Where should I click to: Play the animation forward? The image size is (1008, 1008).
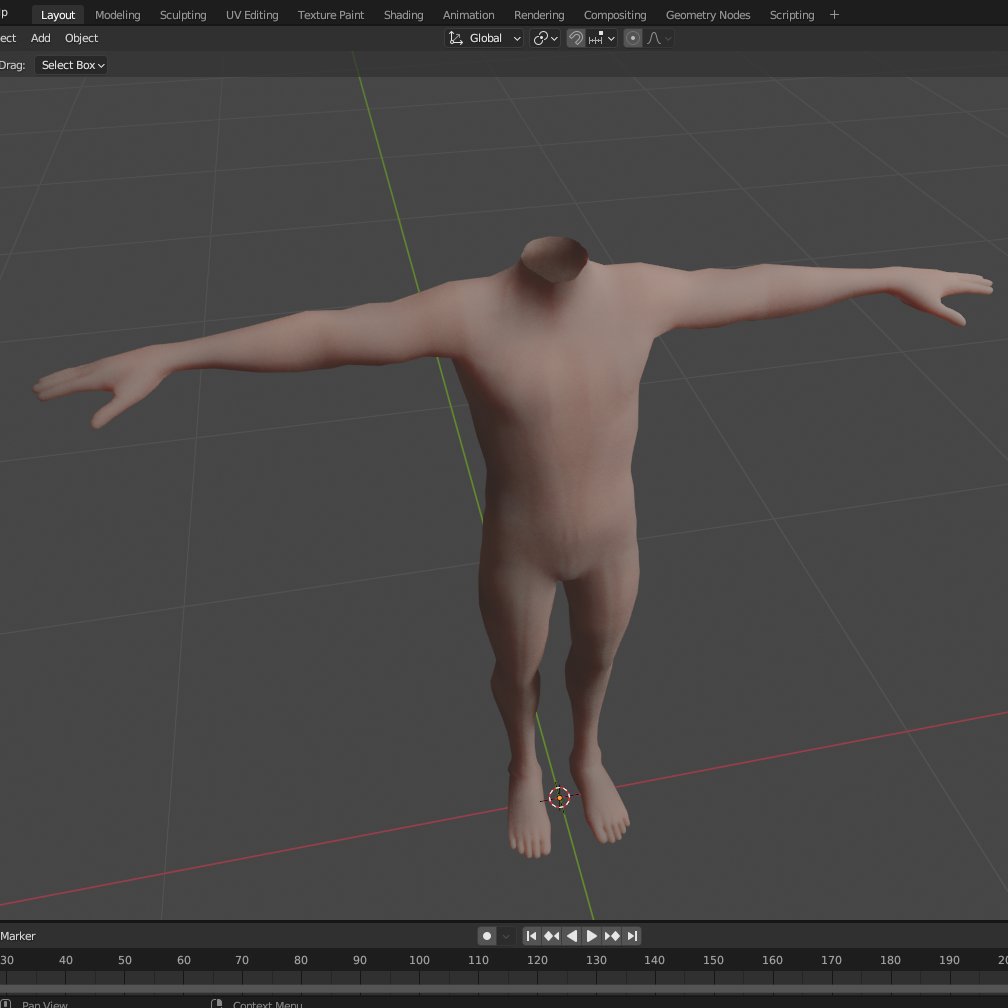pos(592,936)
